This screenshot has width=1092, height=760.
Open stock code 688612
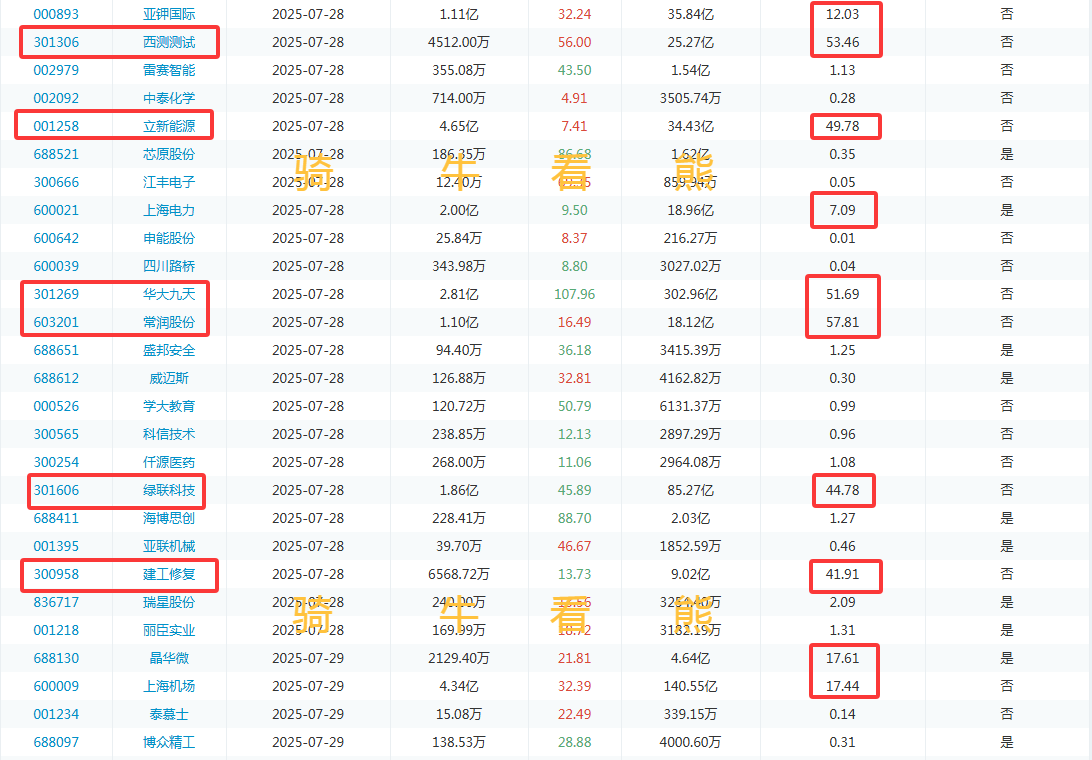coord(56,378)
